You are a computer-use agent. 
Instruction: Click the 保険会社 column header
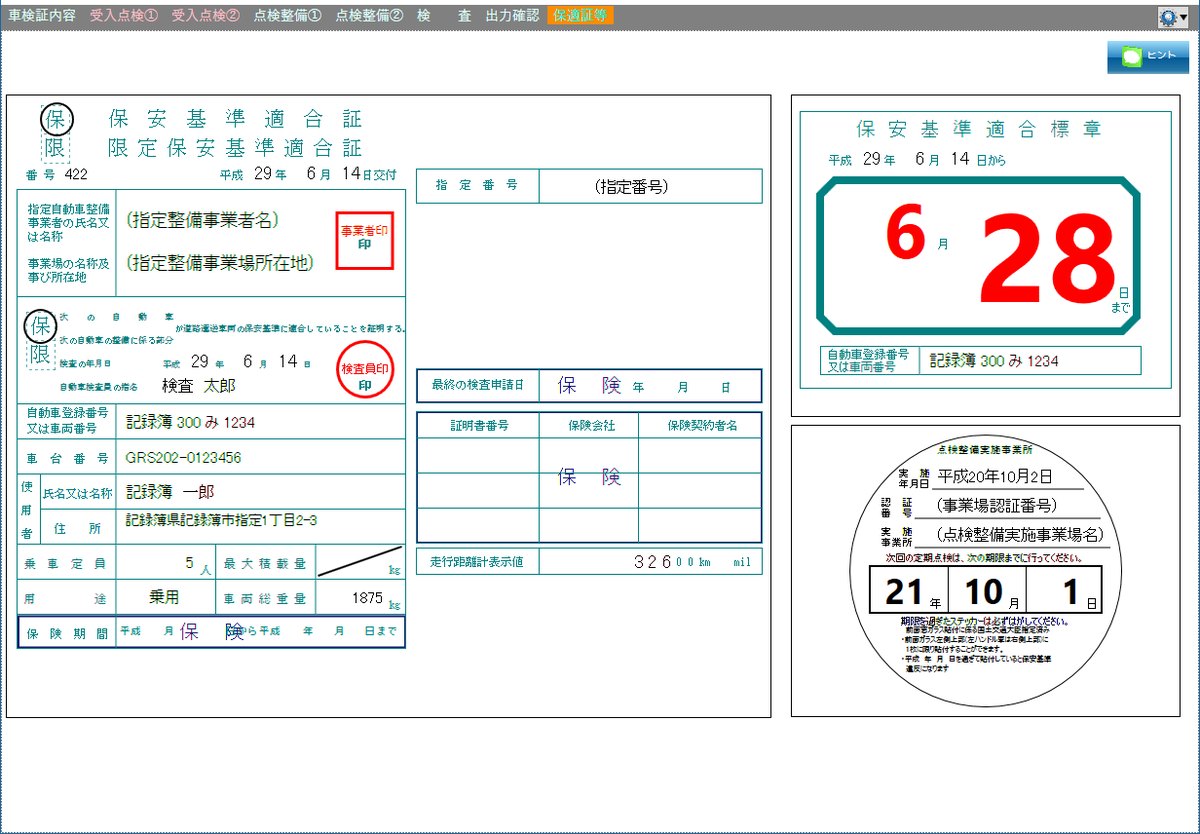(x=590, y=425)
